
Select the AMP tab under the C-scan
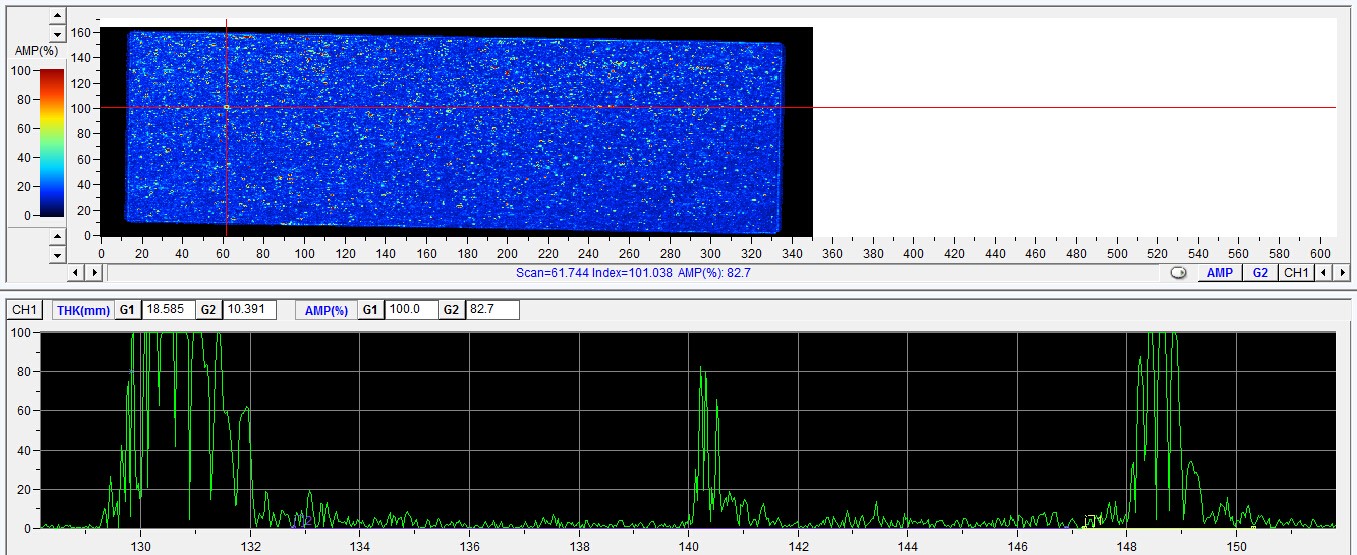pos(1219,272)
